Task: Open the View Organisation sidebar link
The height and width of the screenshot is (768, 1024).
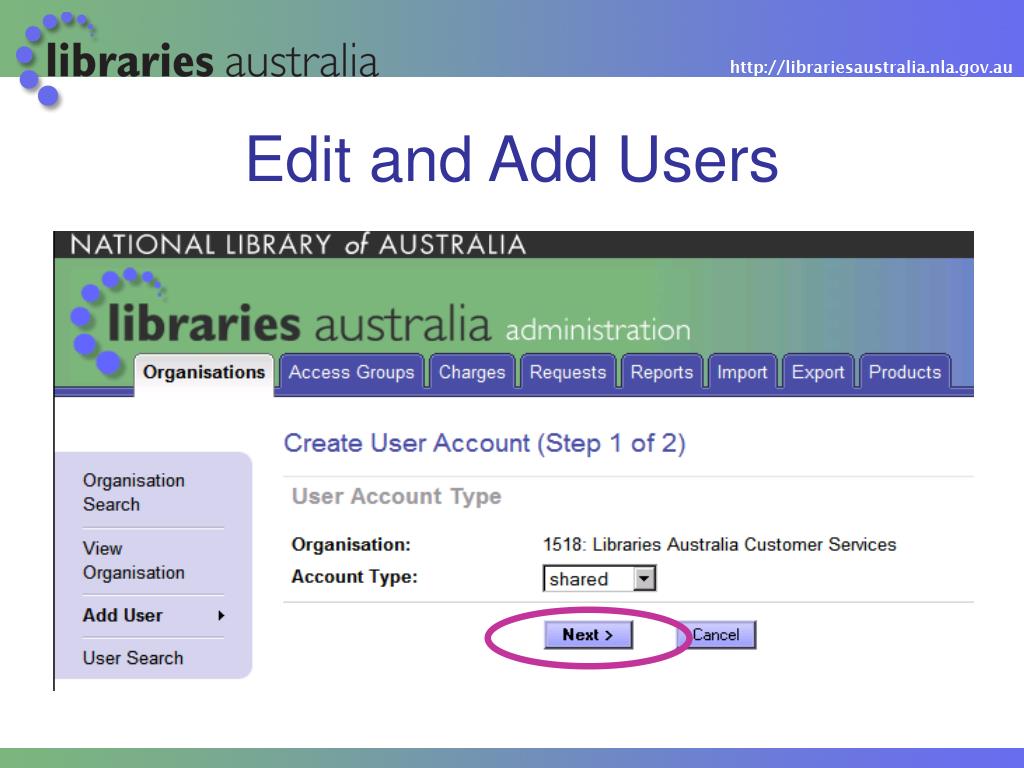Action: pyautogui.click(x=133, y=560)
